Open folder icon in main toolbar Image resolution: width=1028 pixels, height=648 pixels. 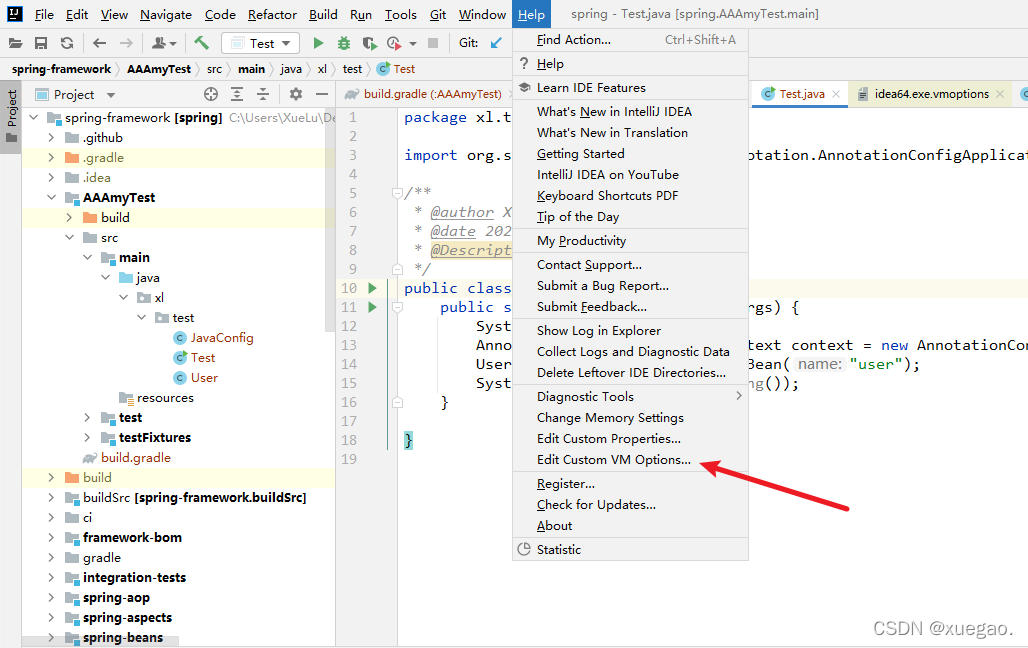15,43
